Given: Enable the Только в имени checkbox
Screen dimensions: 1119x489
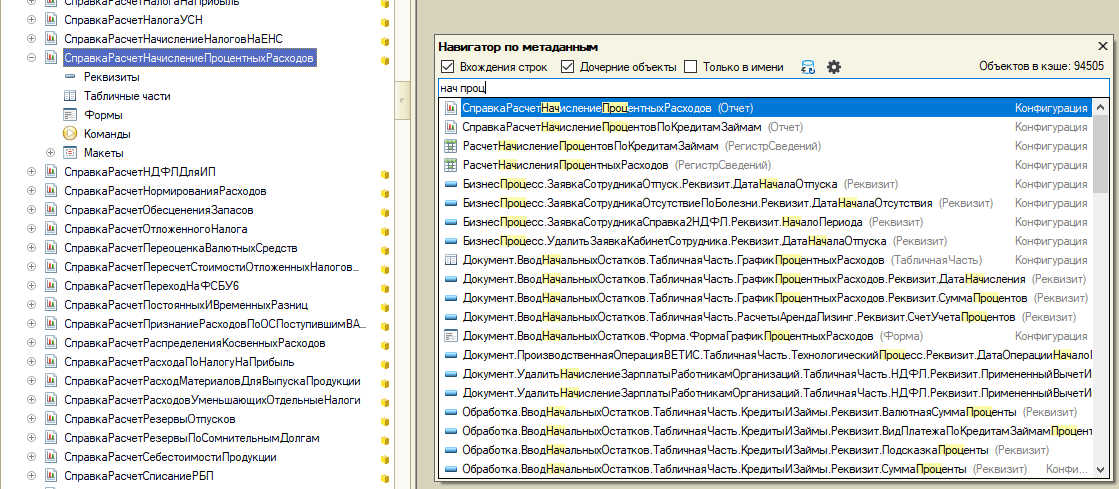Looking at the screenshot, I should tap(690, 67).
